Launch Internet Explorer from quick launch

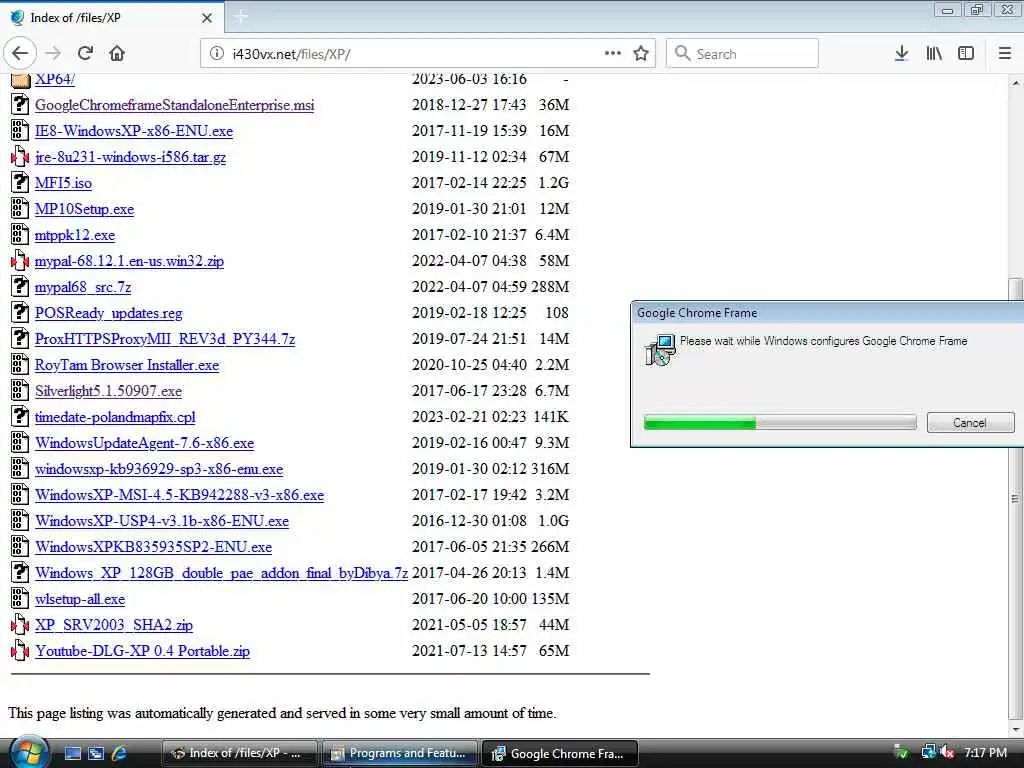click(x=120, y=753)
